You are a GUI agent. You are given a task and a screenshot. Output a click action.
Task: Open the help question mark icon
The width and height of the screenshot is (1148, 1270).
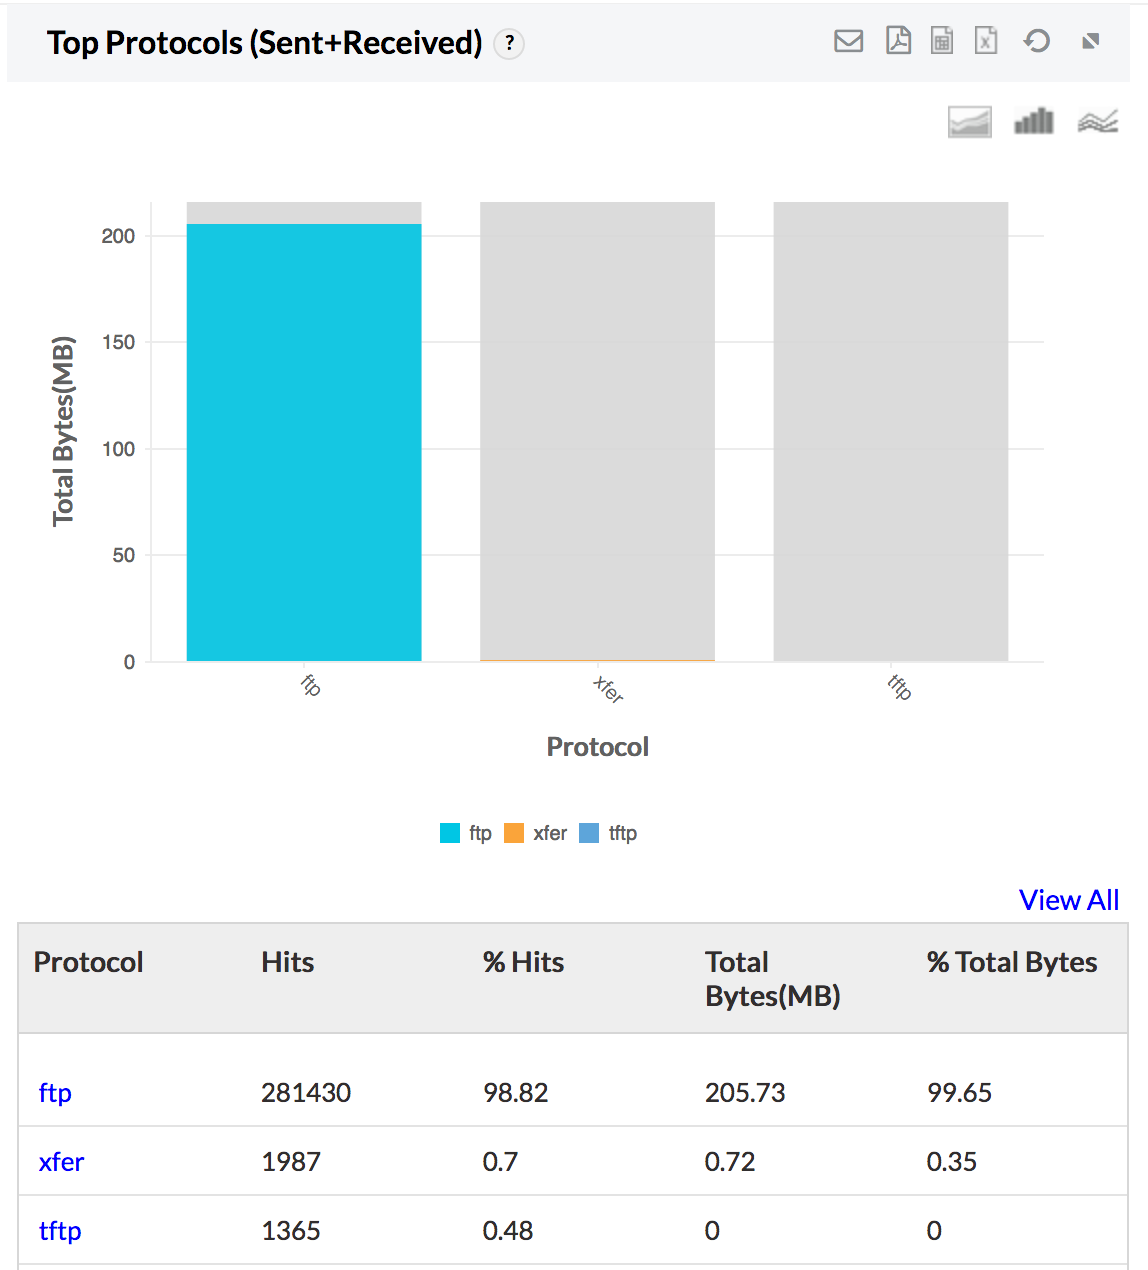pyautogui.click(x=509, y=43)
